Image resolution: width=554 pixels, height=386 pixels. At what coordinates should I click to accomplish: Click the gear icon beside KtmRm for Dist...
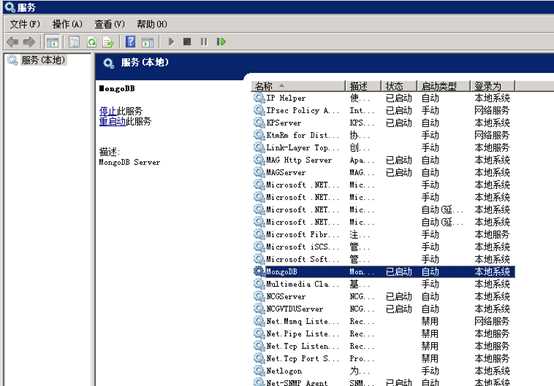(x=259, y=135)
